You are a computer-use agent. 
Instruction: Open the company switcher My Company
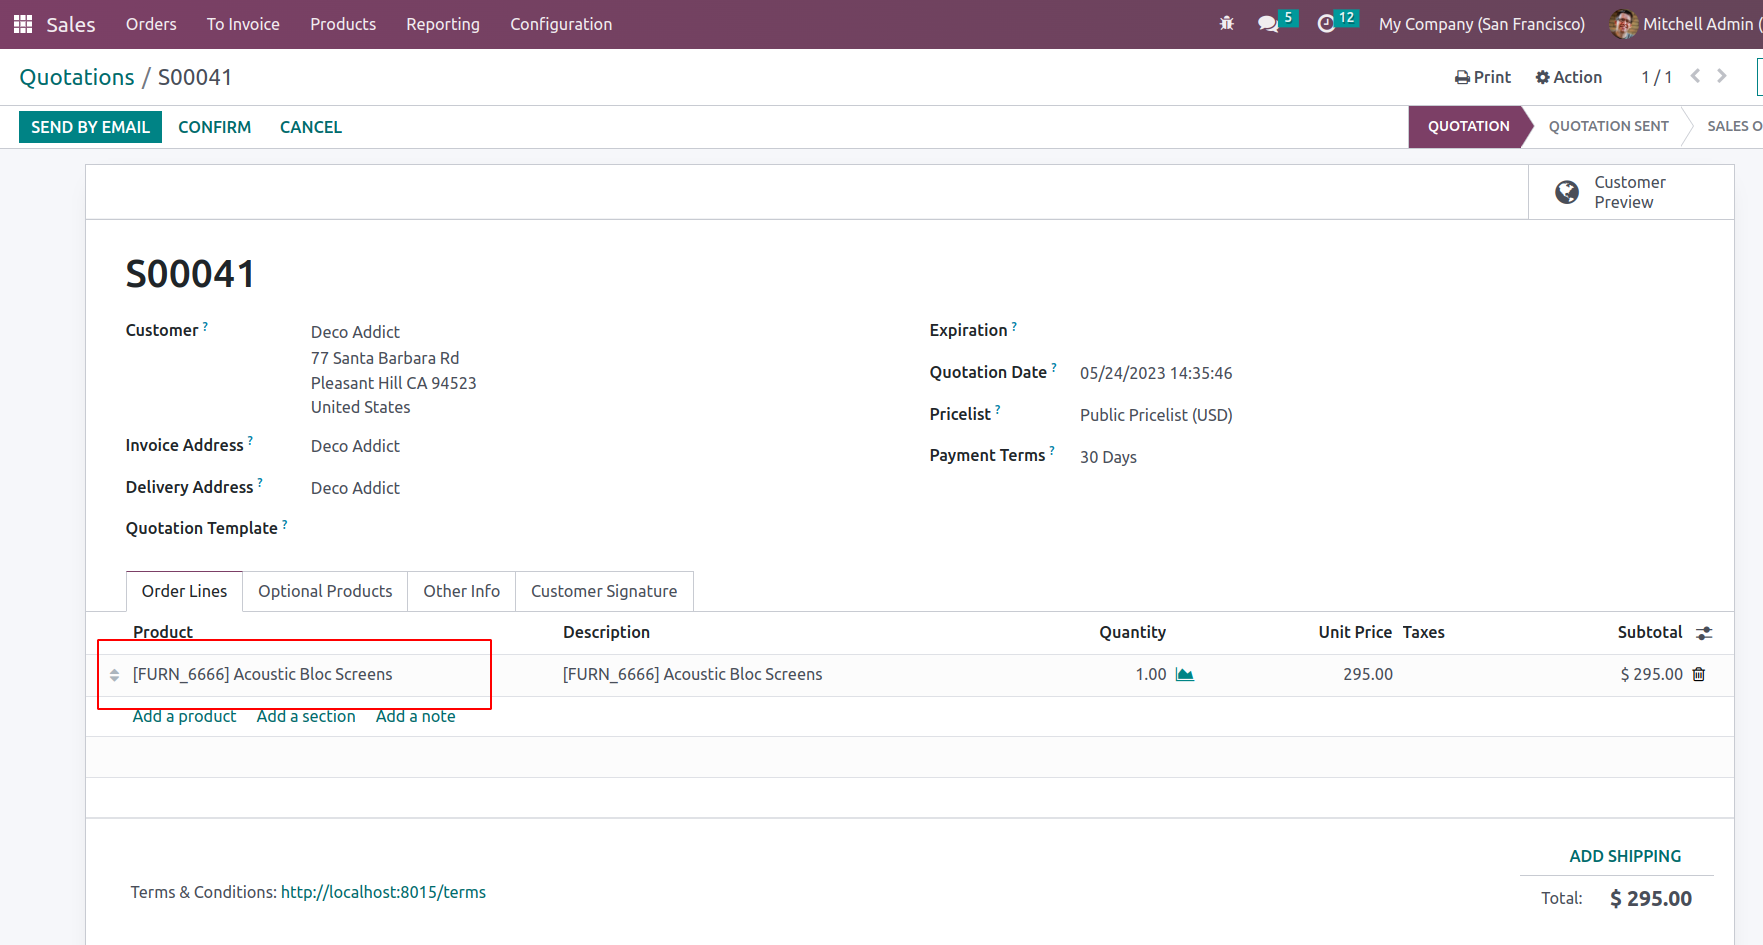pyautogui.click(x=1482, y=24)
